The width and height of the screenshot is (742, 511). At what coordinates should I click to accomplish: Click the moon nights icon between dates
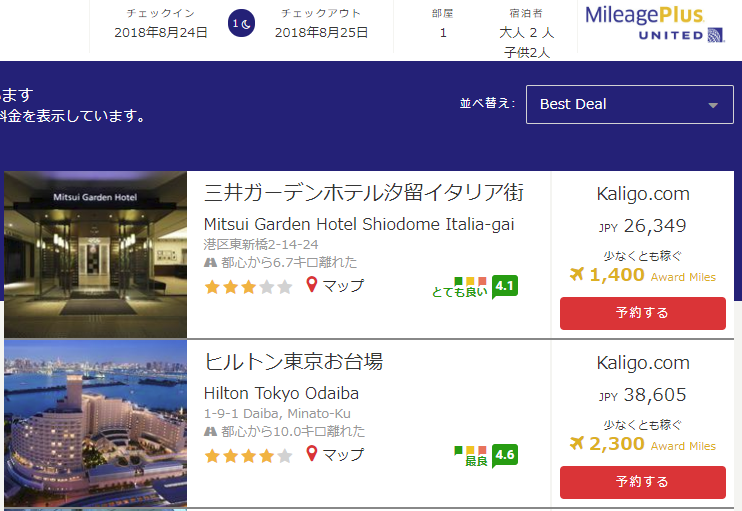240,23
